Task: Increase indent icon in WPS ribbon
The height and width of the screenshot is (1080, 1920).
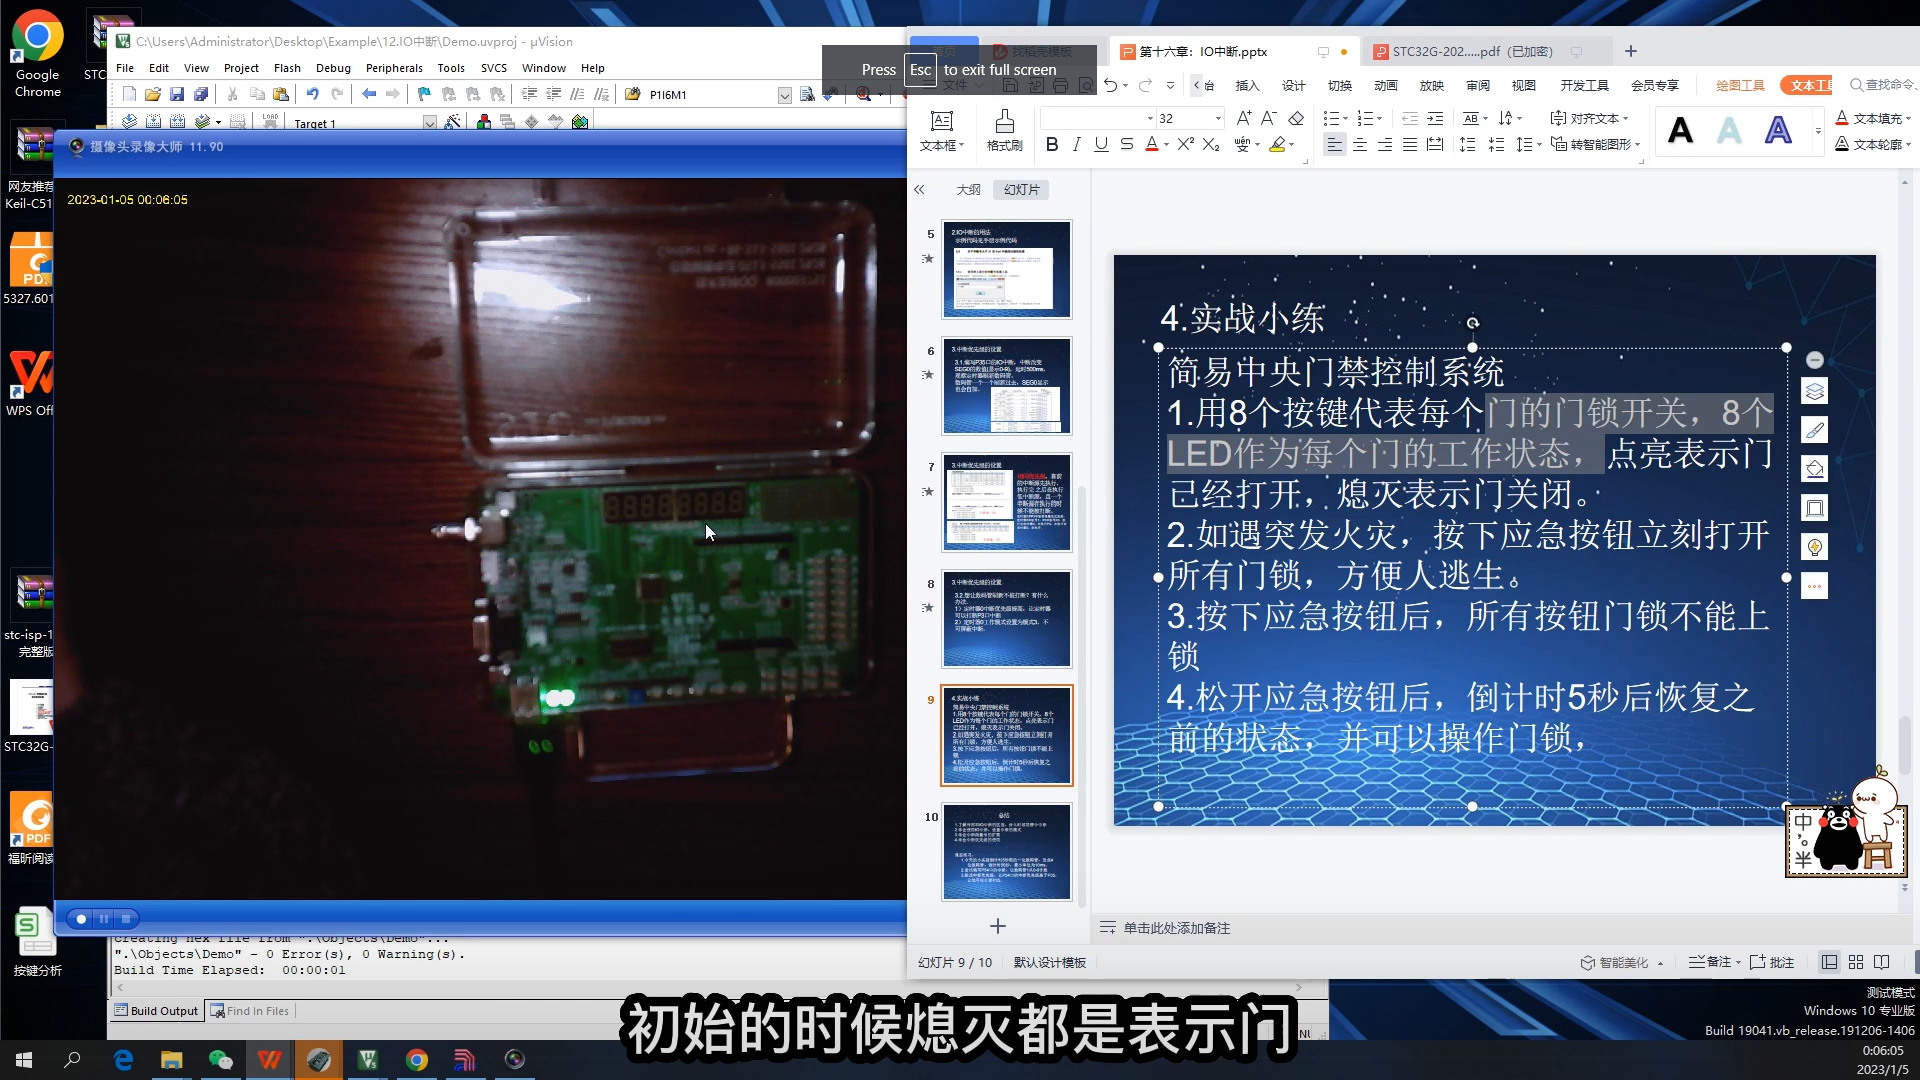Action: pyautogui.click(x=1435, y=118)
